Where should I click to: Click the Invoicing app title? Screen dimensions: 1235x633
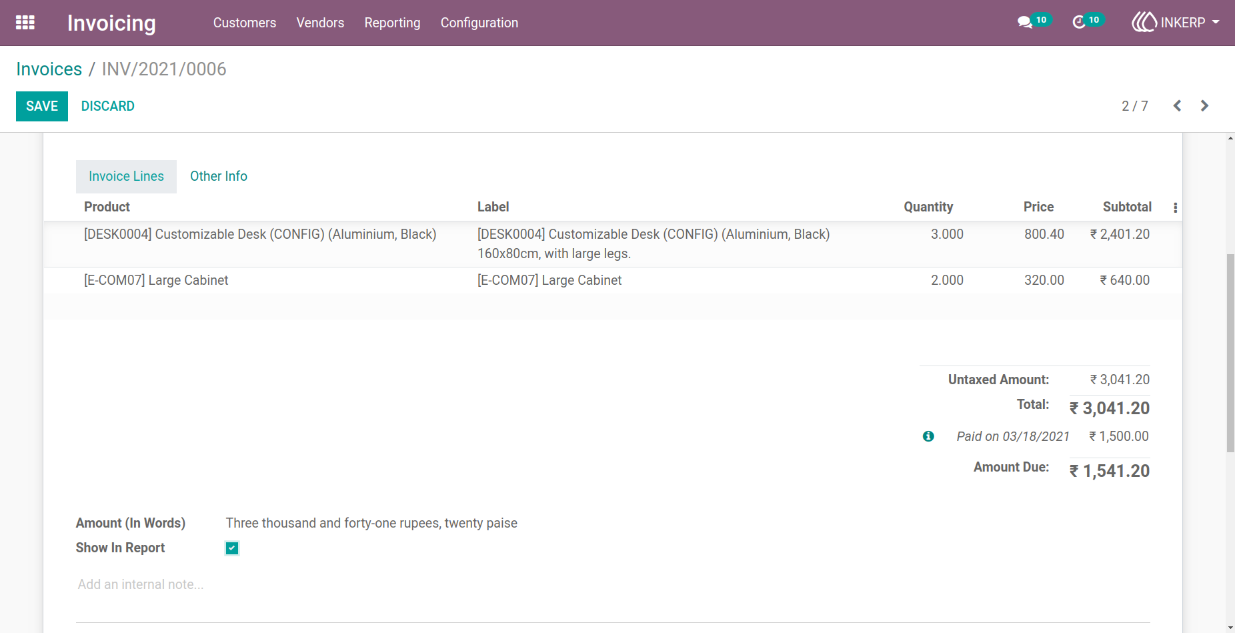coord(112,22)
